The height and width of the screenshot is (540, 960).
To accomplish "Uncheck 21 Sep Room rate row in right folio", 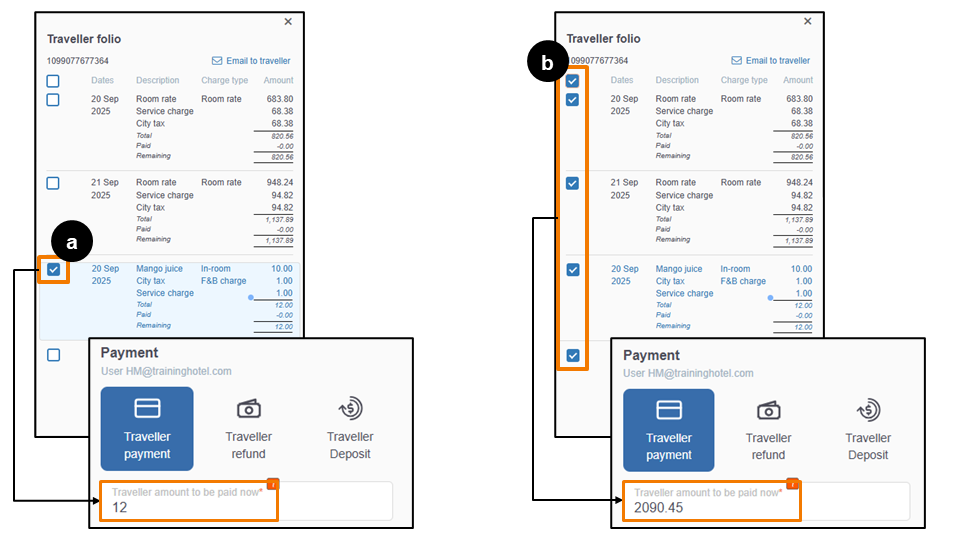I will pyautogui.click(x=572, y=183).
